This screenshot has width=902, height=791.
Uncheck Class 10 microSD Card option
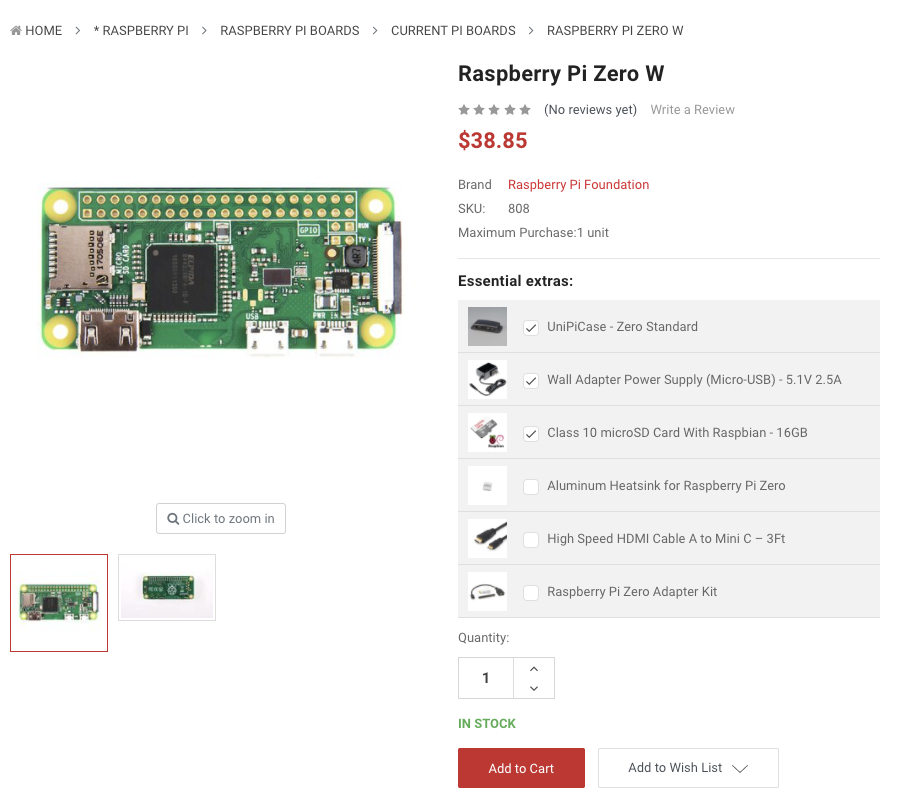click(531, 434)
